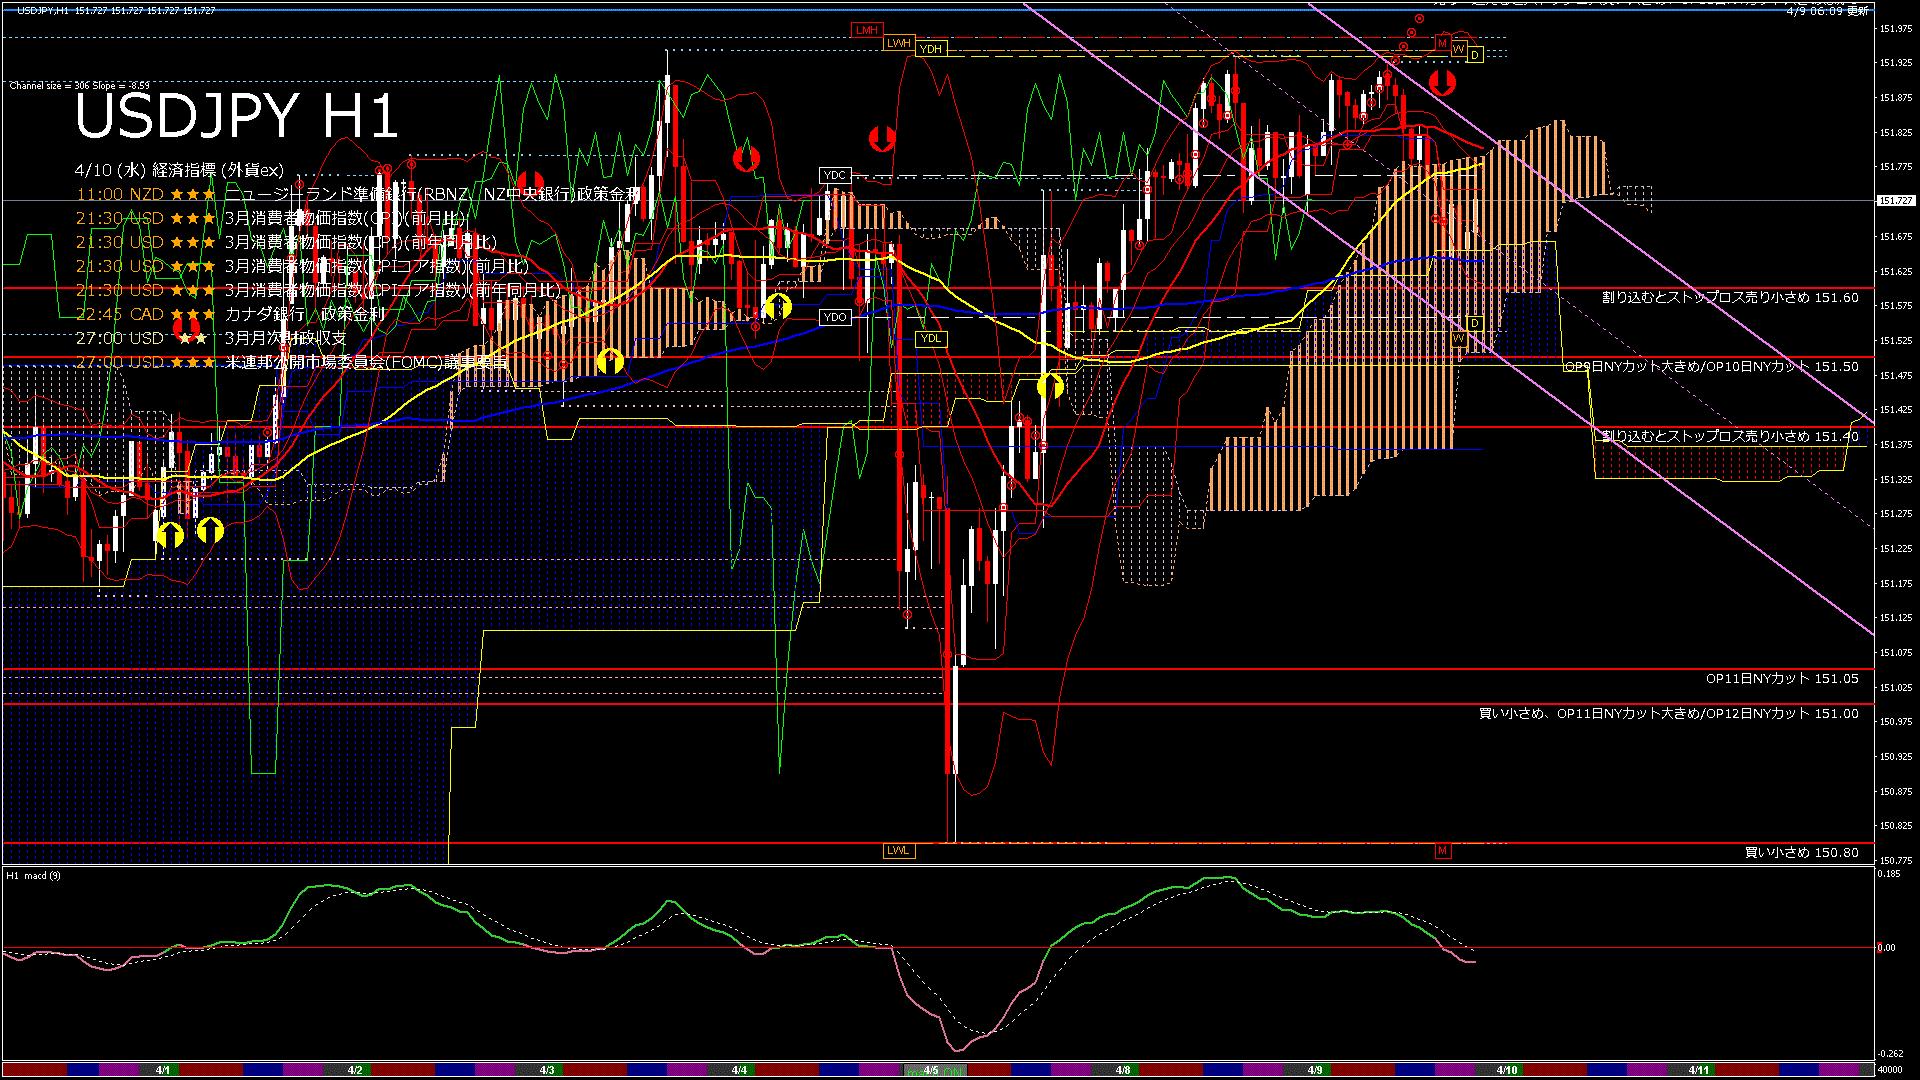
Task: Click the YDH level label
Action: [x=931, y=49]
